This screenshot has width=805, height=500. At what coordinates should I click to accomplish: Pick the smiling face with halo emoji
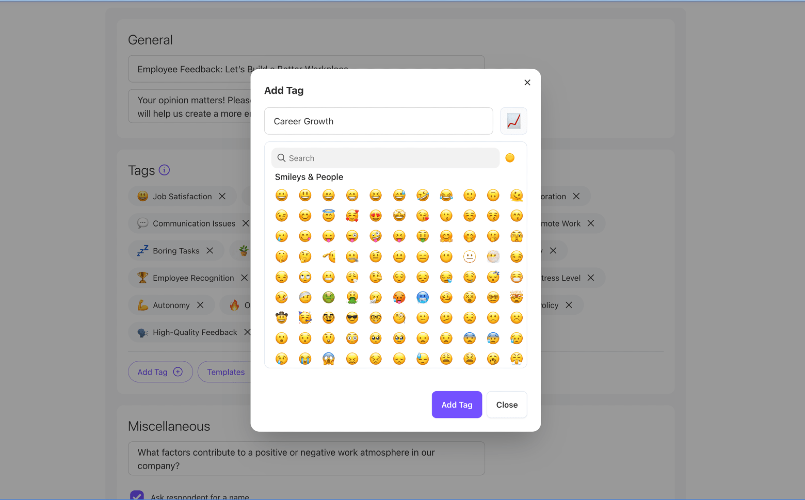[x=329, y=216]
